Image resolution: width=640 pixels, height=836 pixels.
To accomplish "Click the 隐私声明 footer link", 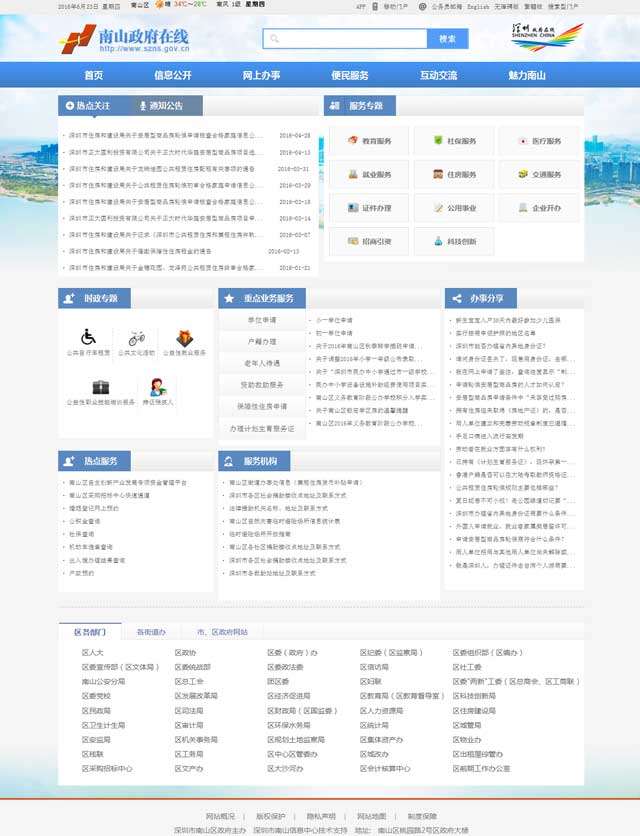I will point(321,816).
